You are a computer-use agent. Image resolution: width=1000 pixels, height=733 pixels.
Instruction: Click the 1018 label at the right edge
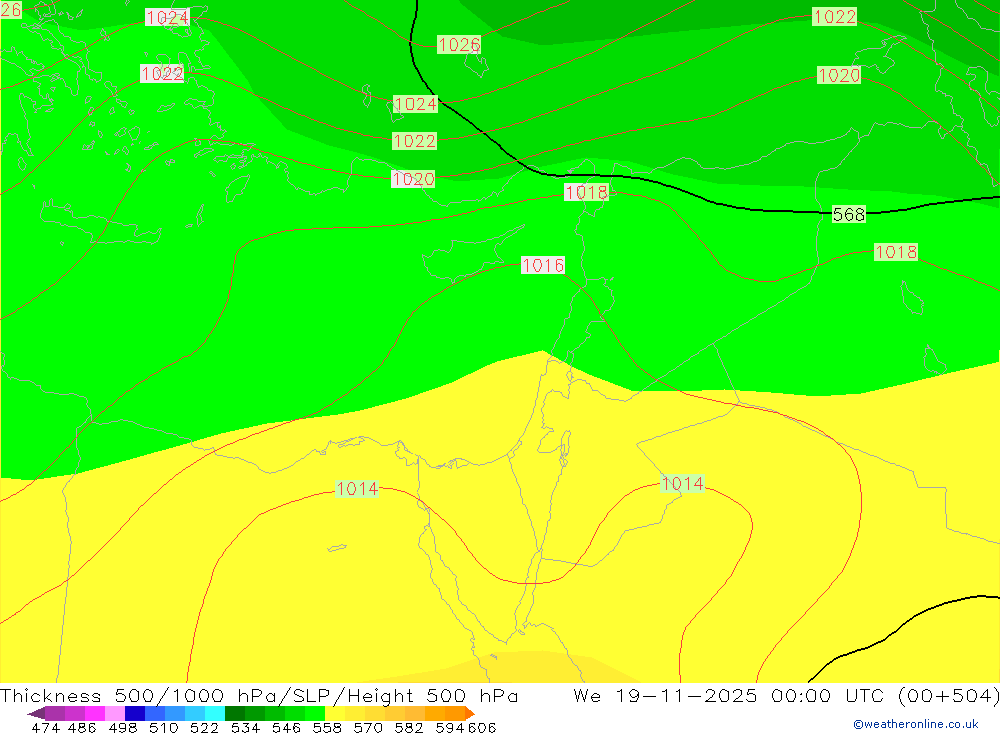pos(896,252)
